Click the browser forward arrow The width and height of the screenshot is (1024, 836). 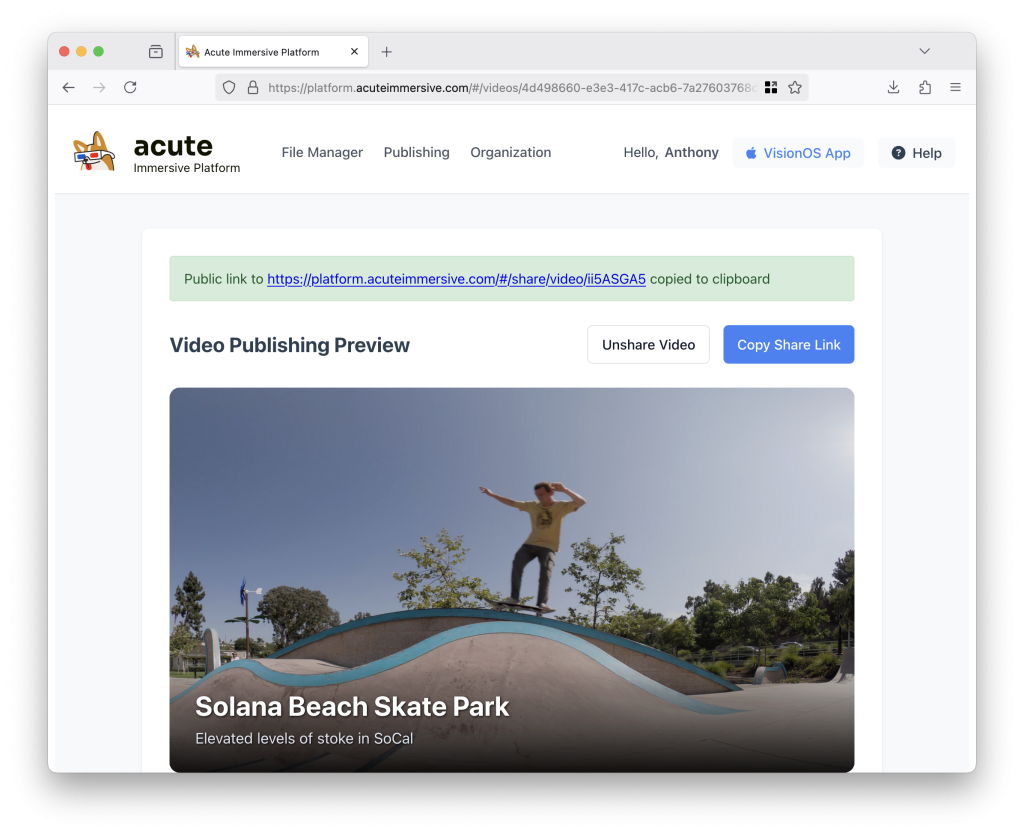pyautogui.click(x=99, y=88)
